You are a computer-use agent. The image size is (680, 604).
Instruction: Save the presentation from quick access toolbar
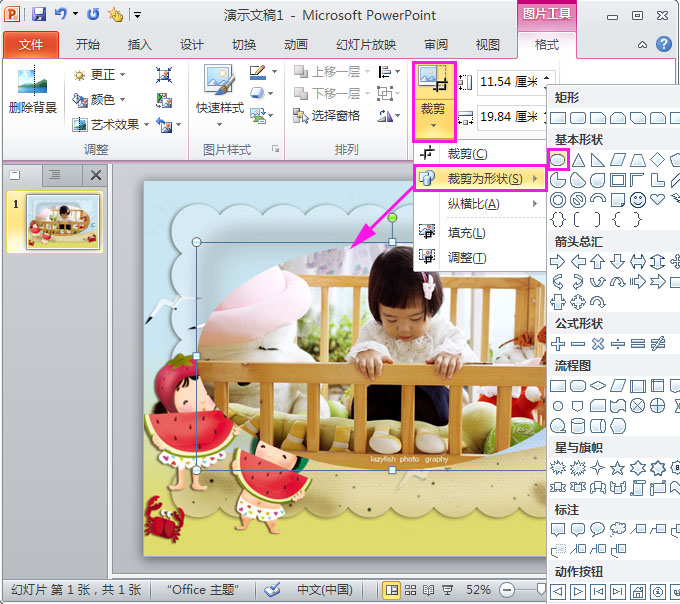pyautogui.click(x=39, y=14)
